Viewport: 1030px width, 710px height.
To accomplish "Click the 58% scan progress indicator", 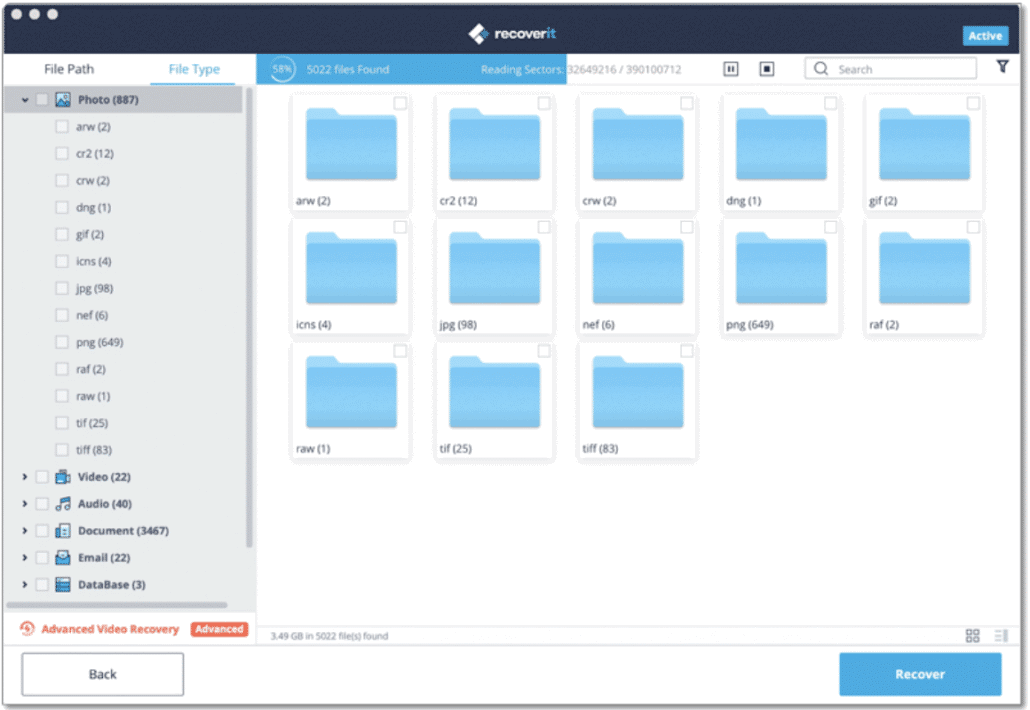I will click(x=283, y=69).
